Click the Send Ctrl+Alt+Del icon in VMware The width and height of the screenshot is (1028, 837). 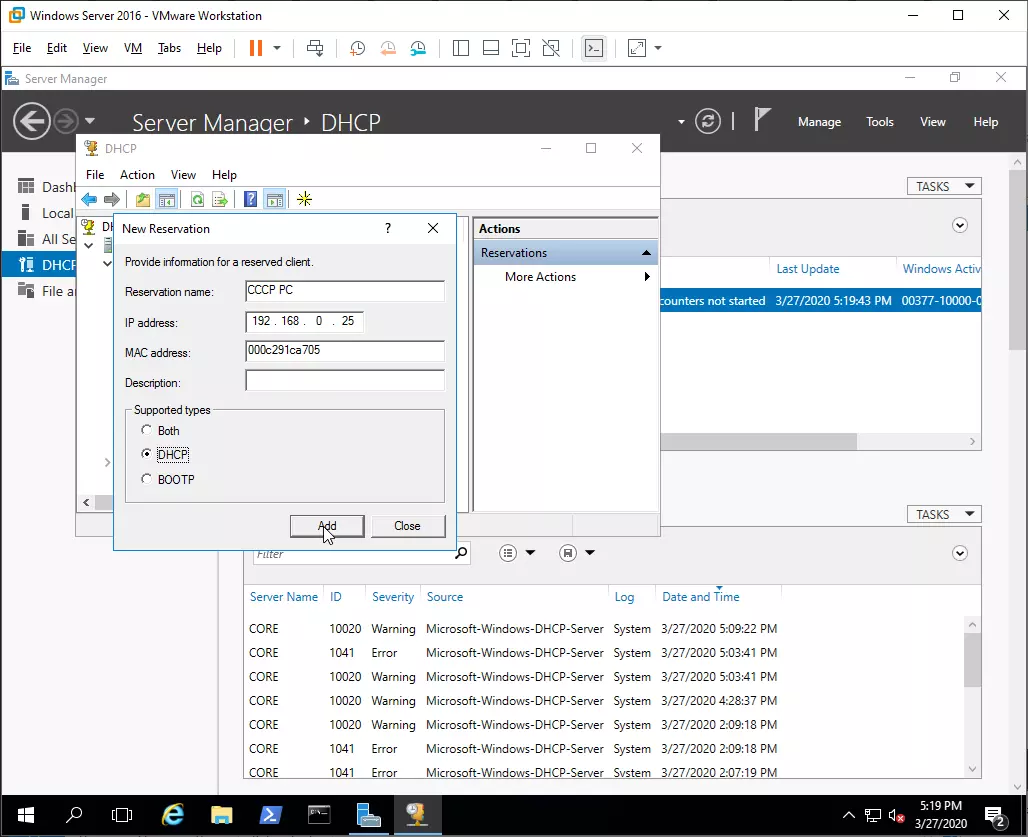(x=315, y=48)
